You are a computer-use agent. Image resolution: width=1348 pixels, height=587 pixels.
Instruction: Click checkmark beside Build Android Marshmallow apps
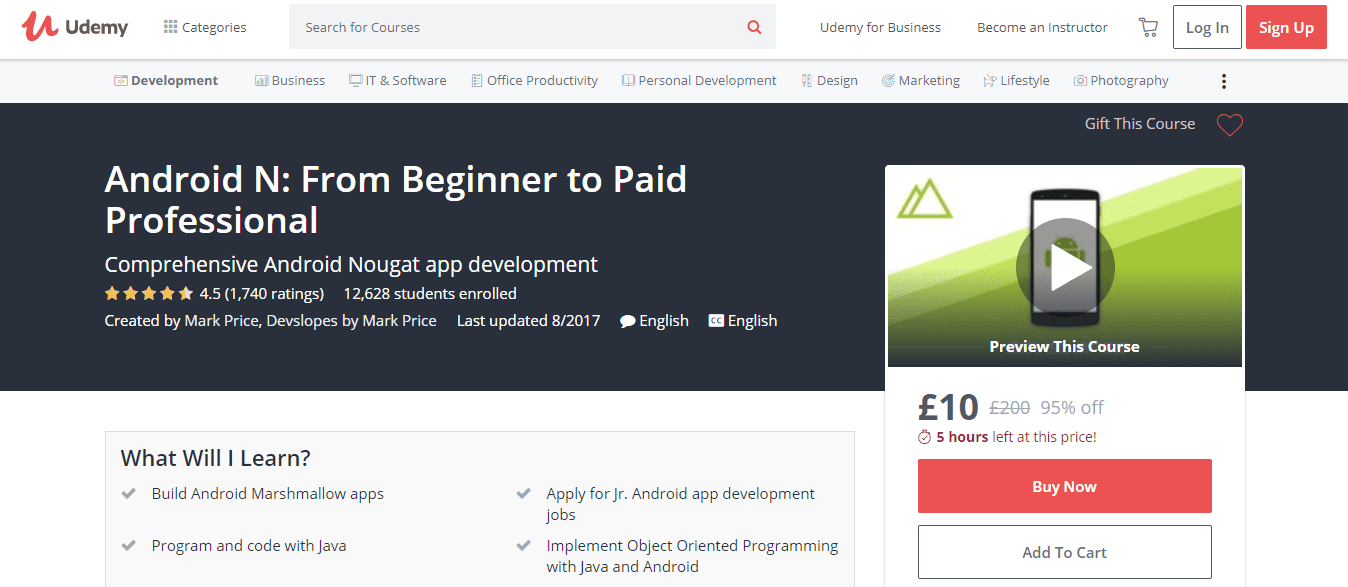click(x=128, y=493)
